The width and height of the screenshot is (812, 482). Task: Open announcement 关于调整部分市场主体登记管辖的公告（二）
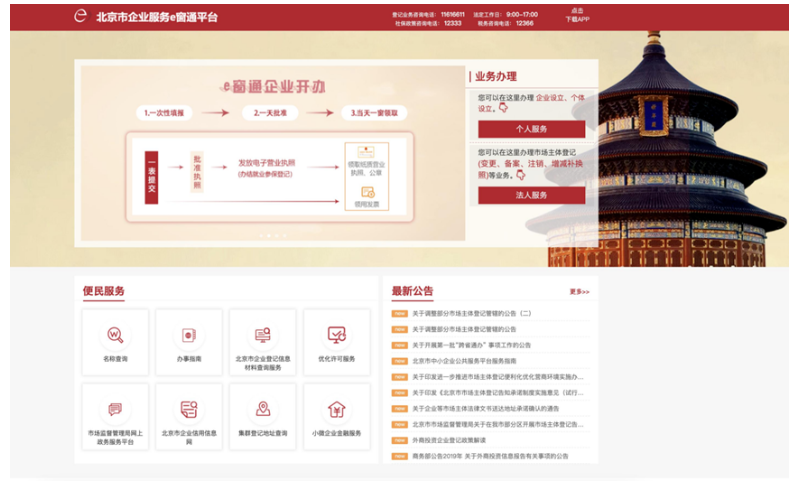pos(471,313)
